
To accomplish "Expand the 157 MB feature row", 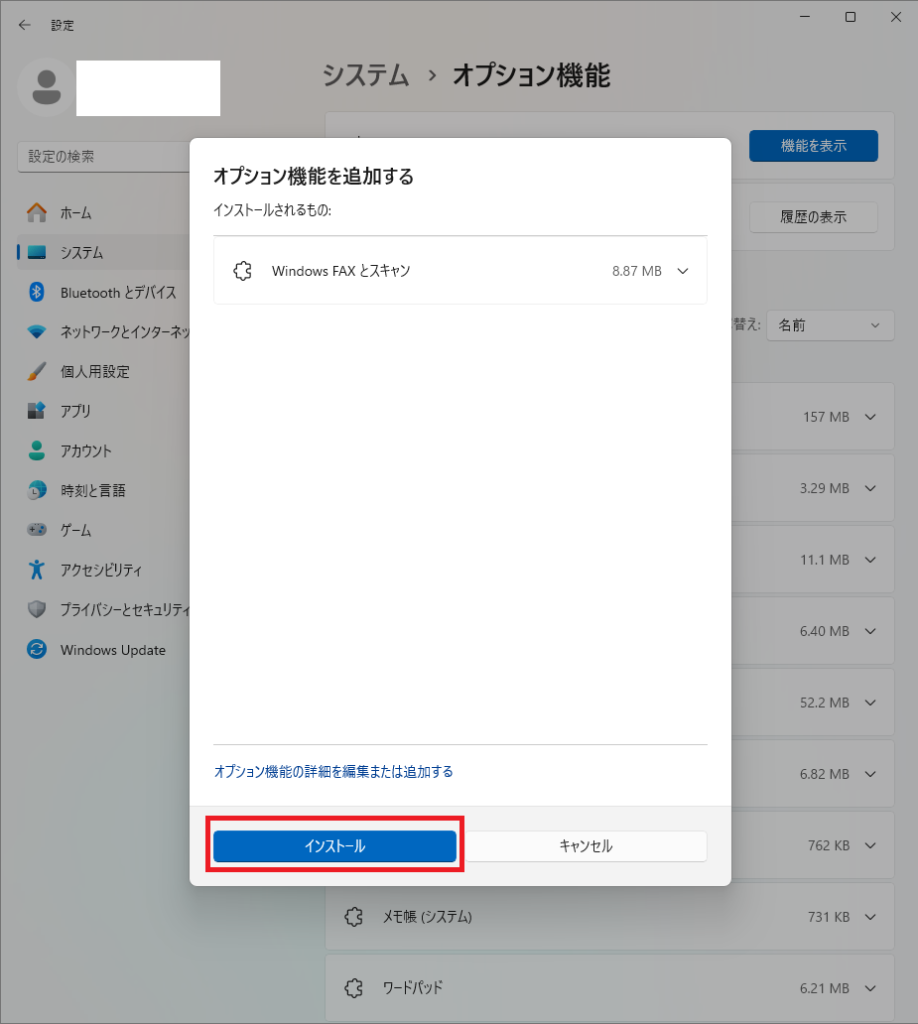I will (x=870, y=417).
